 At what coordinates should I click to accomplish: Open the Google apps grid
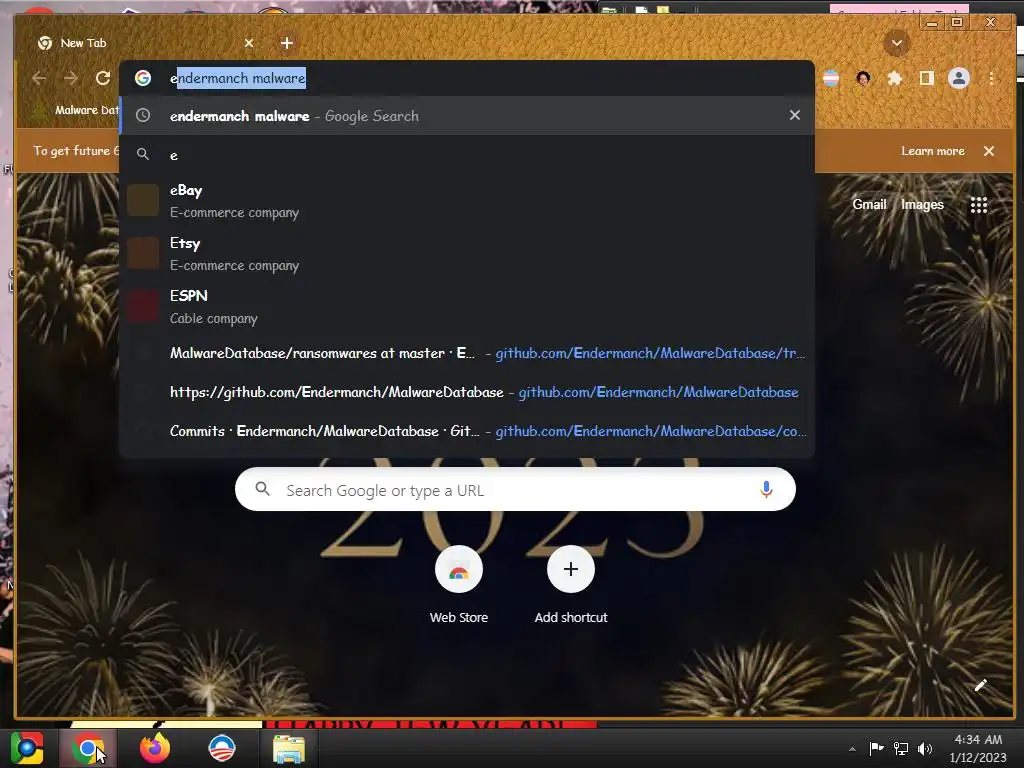pos(978,205)
